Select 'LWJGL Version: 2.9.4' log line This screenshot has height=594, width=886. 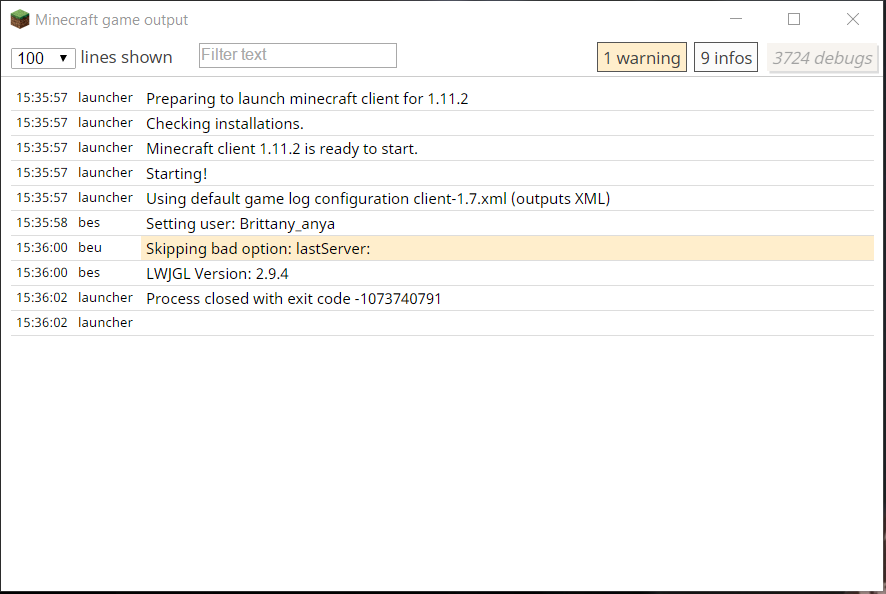coord(442,273)
